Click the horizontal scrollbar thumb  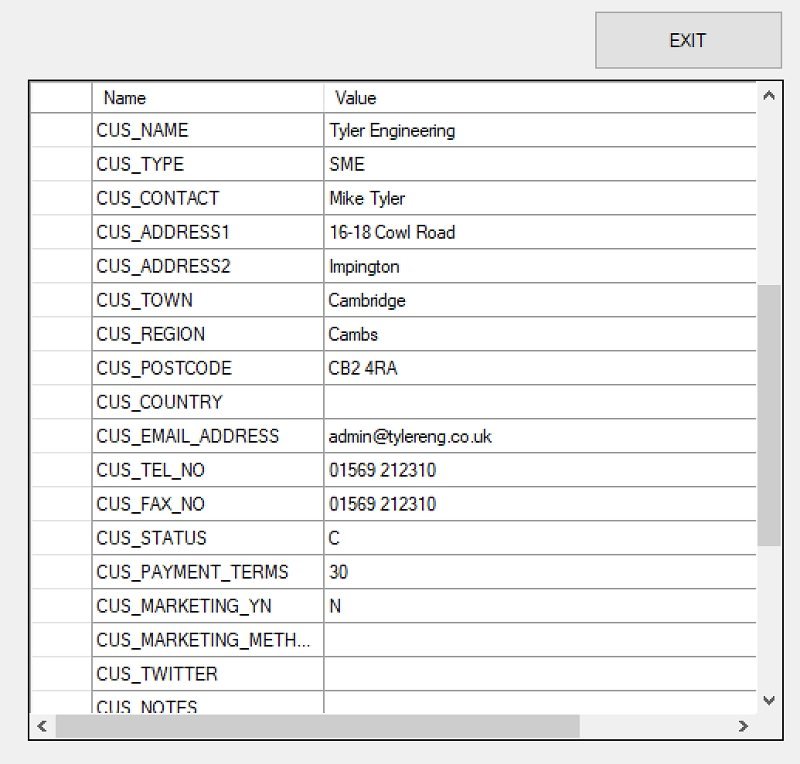click(317, 726)
